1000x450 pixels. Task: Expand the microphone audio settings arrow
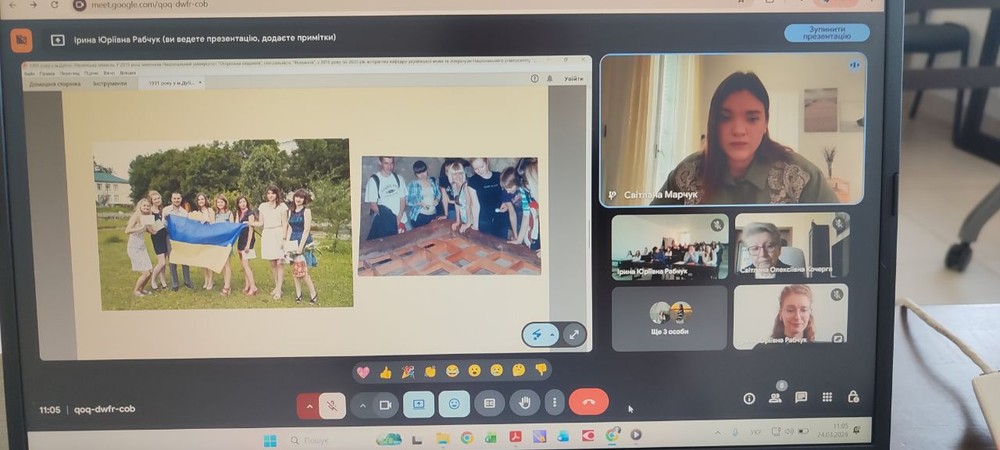tap(309, 405)
